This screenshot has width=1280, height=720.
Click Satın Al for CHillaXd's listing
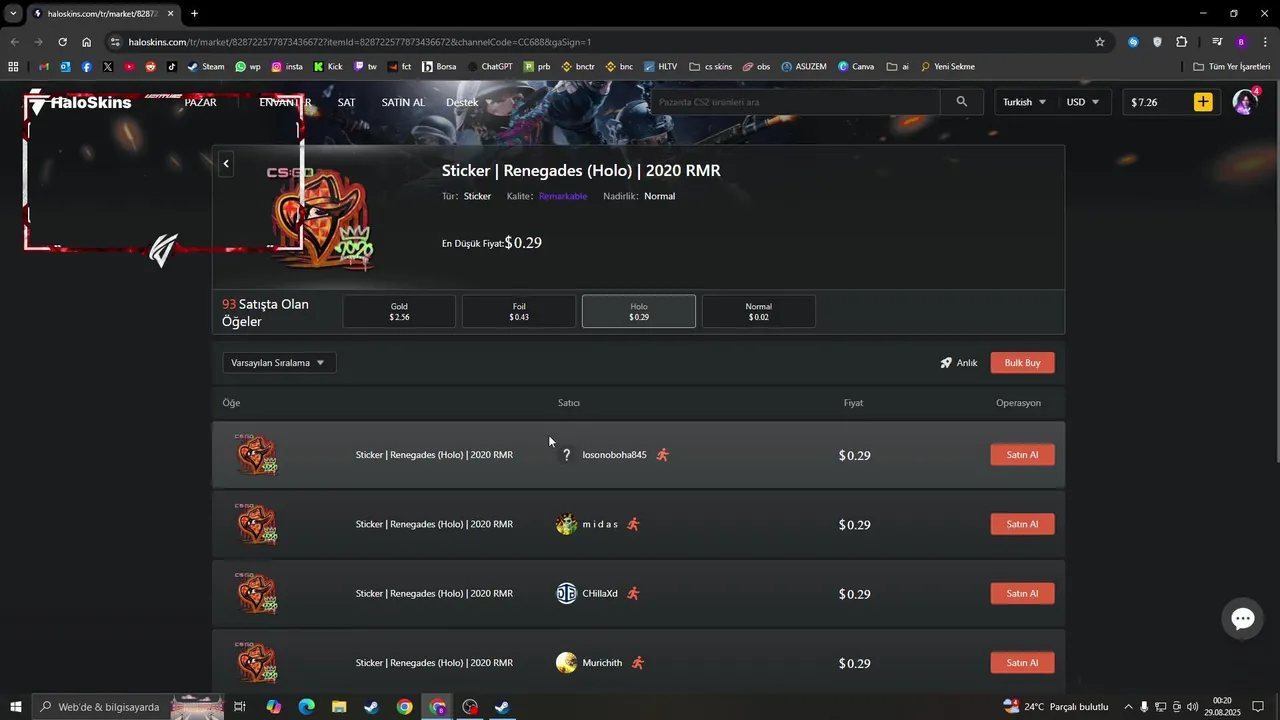tap(1022, 593)
